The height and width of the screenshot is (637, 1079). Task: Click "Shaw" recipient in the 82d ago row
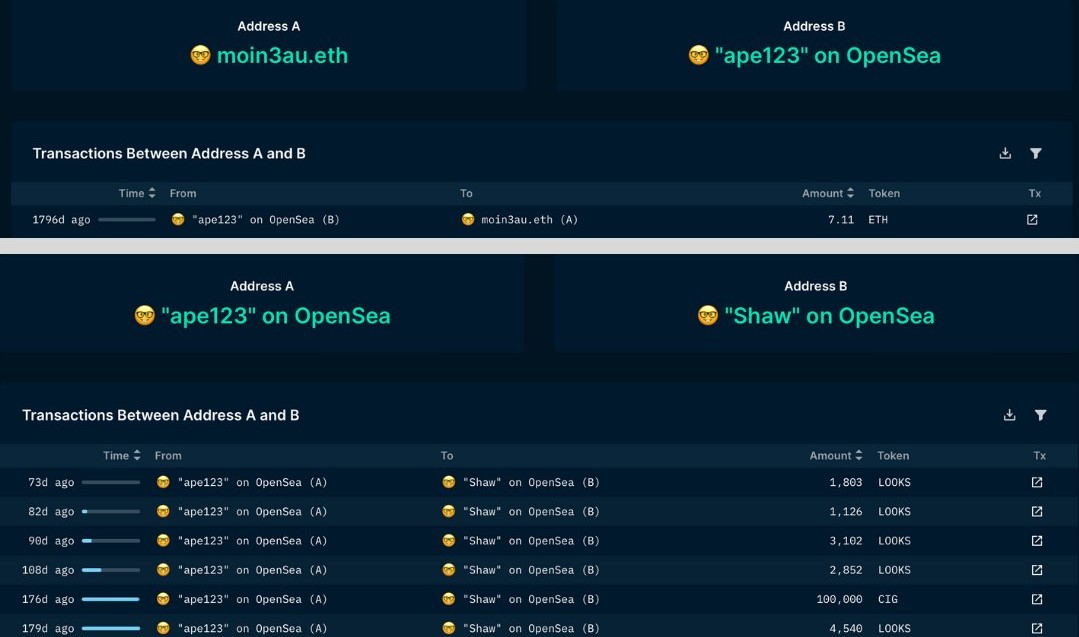[x=530, y=512]
